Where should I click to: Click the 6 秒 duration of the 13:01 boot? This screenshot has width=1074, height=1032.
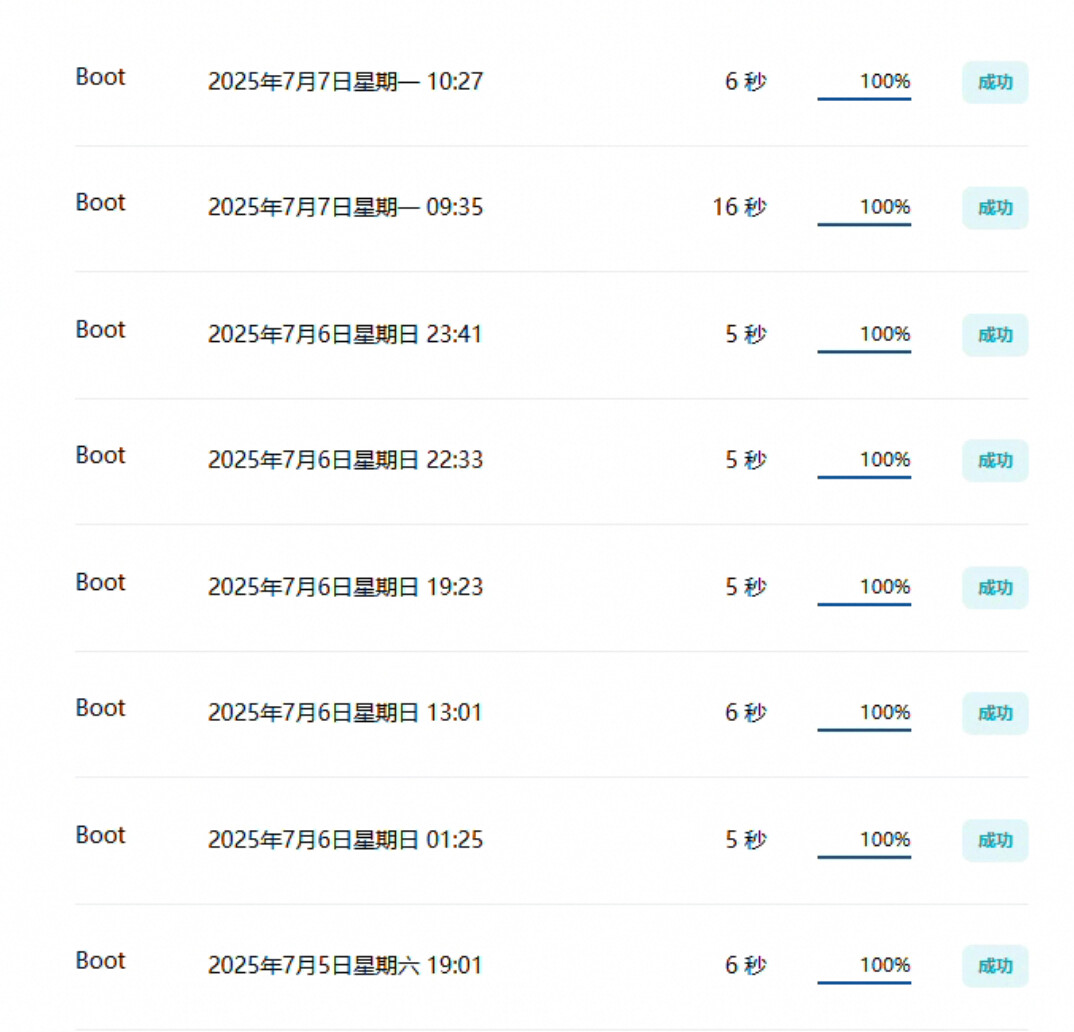746,713
